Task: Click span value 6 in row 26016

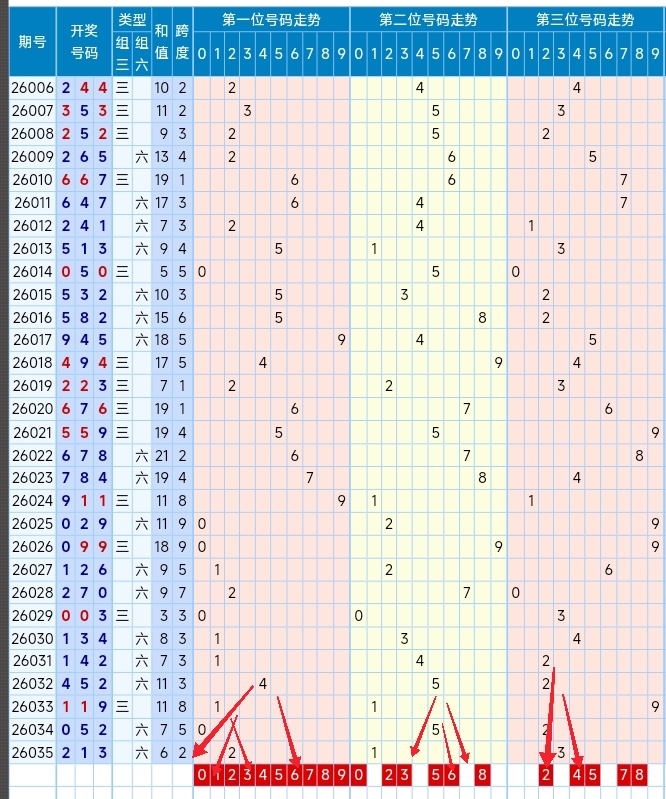Action: (182, 318)
